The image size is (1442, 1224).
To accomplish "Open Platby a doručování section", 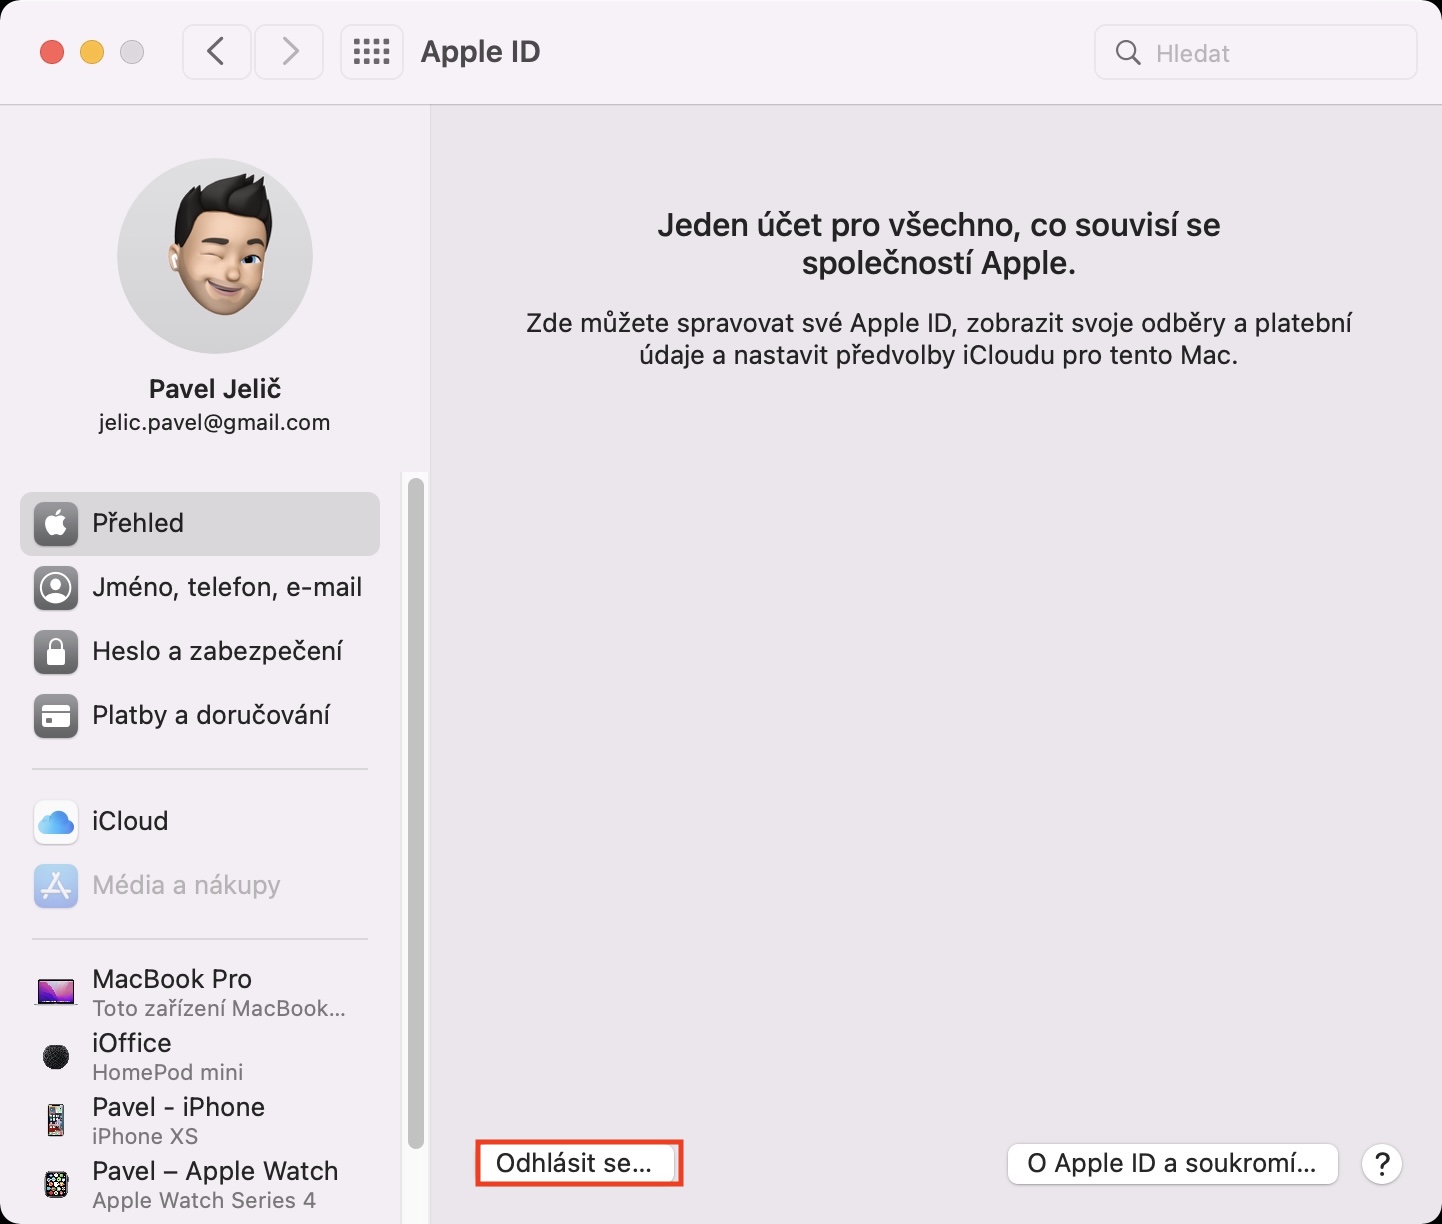I will (x=200, y=716).
